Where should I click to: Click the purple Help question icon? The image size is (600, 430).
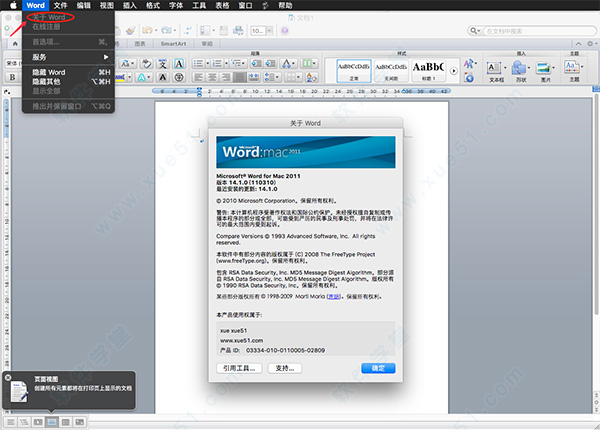[284, 31]
